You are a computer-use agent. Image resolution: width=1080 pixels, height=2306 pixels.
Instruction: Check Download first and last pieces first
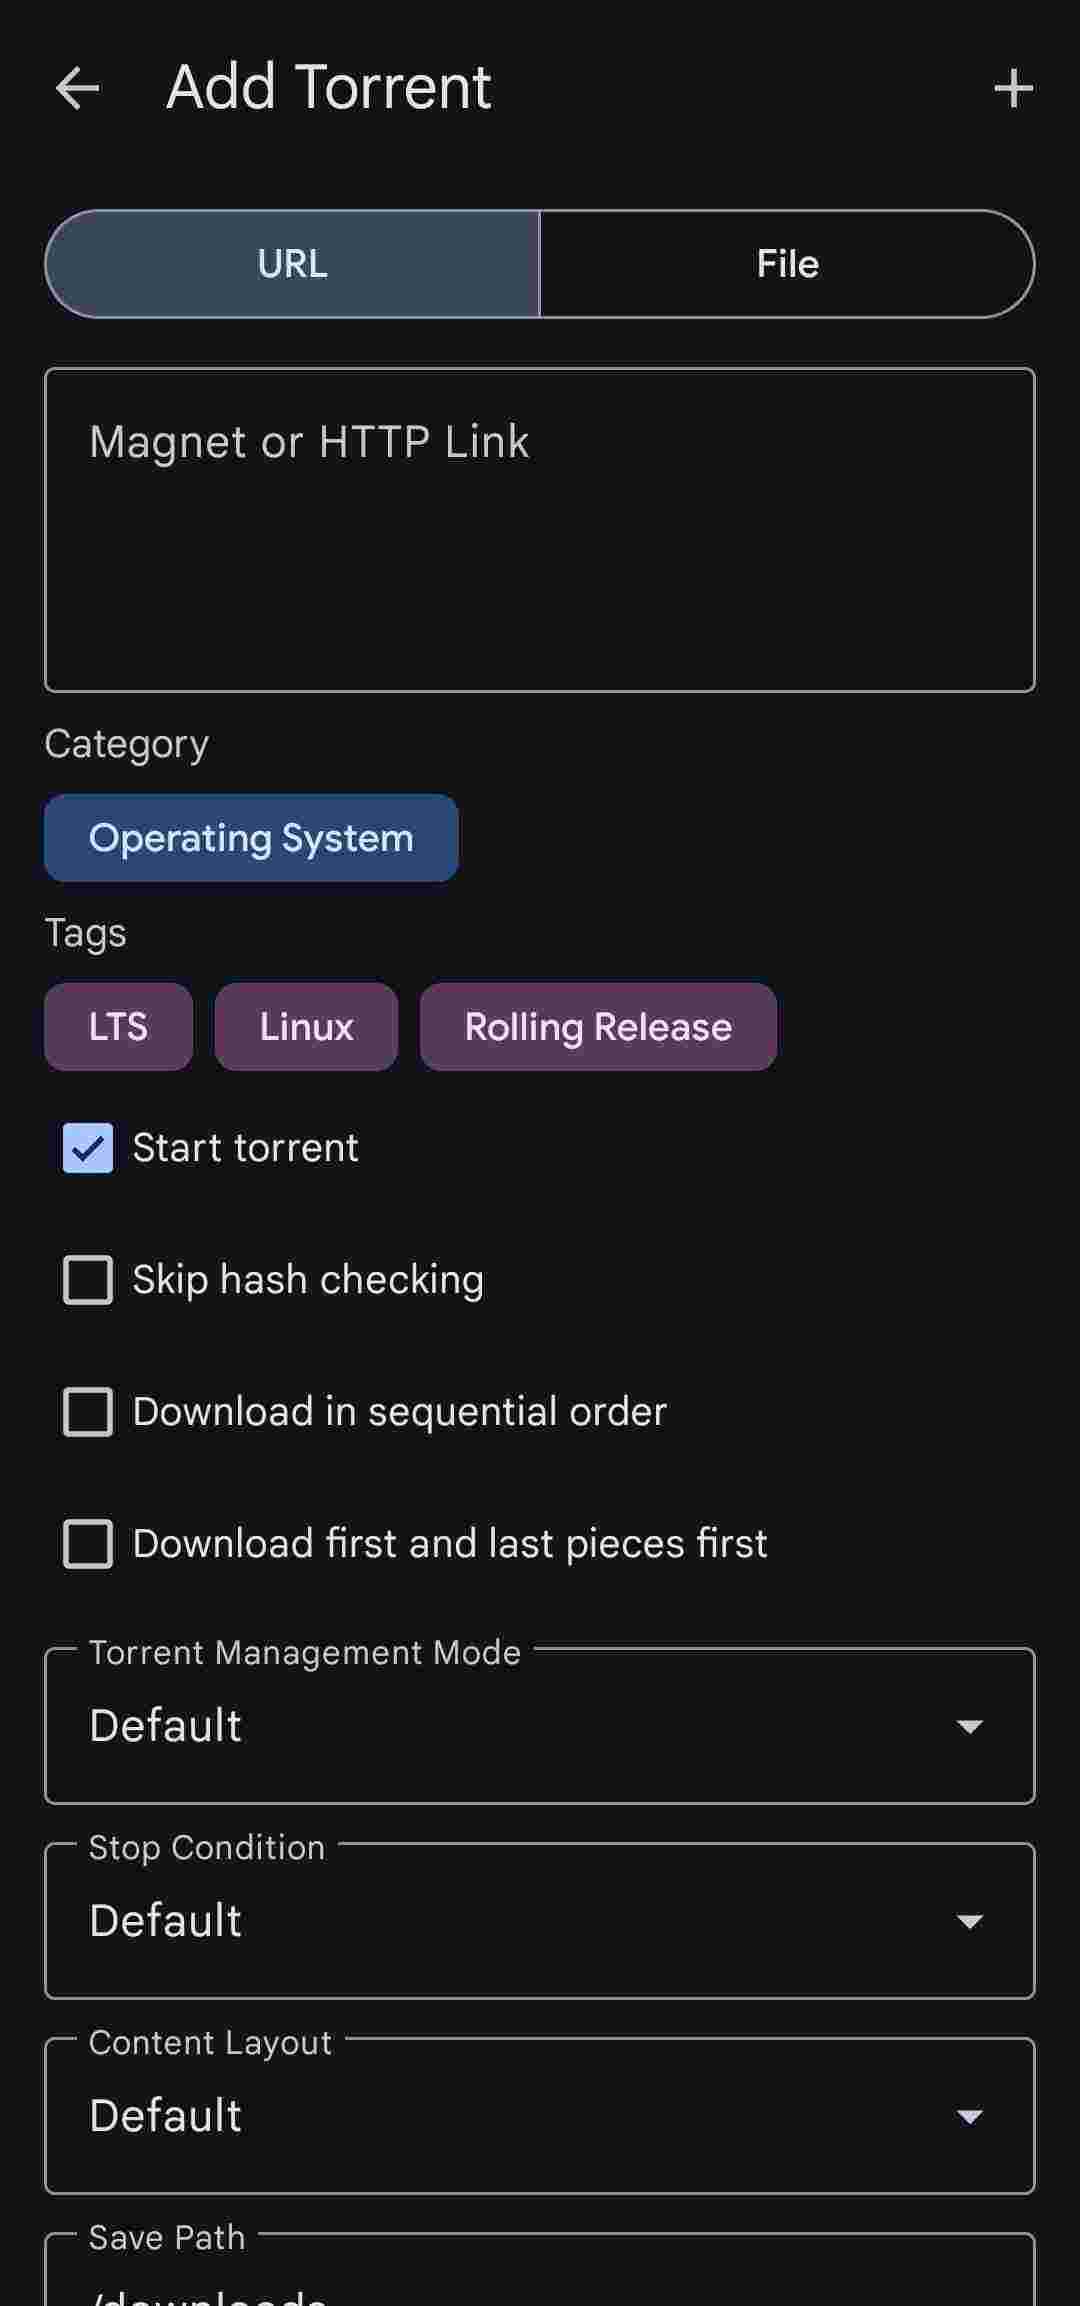[x=88, y=1544]
